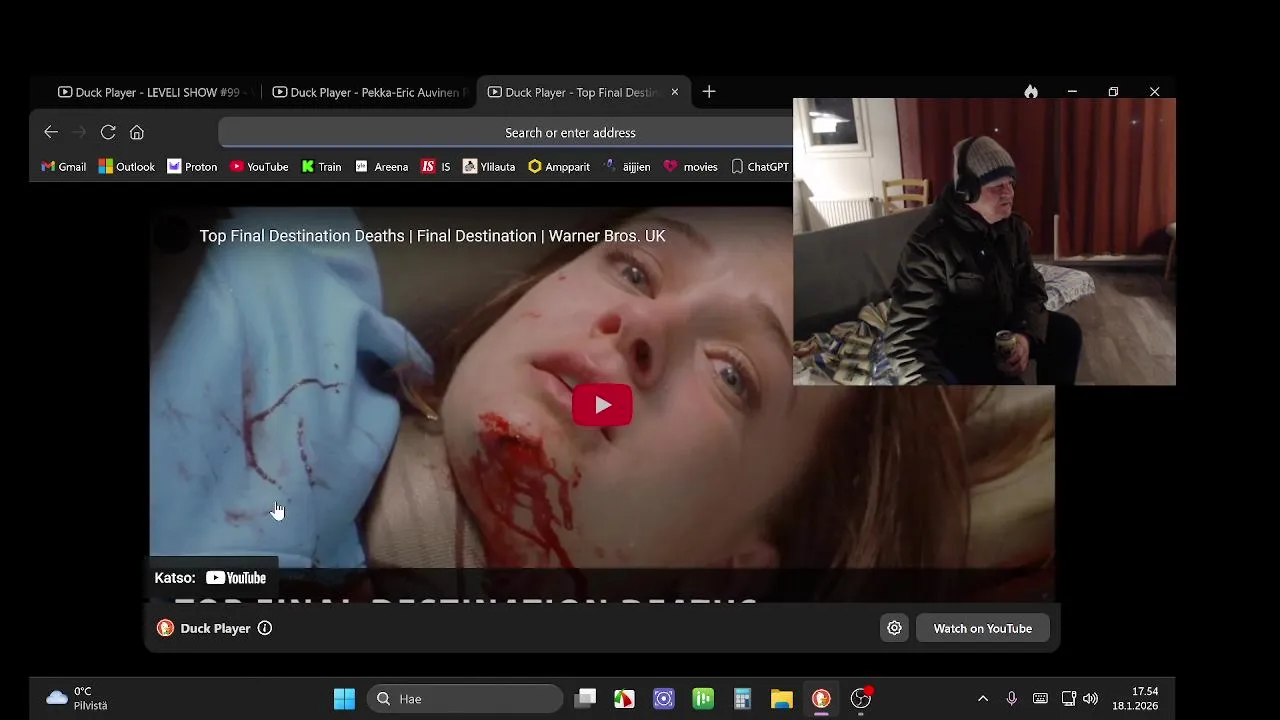Go to the browser home page

click(x=137, y=132)
